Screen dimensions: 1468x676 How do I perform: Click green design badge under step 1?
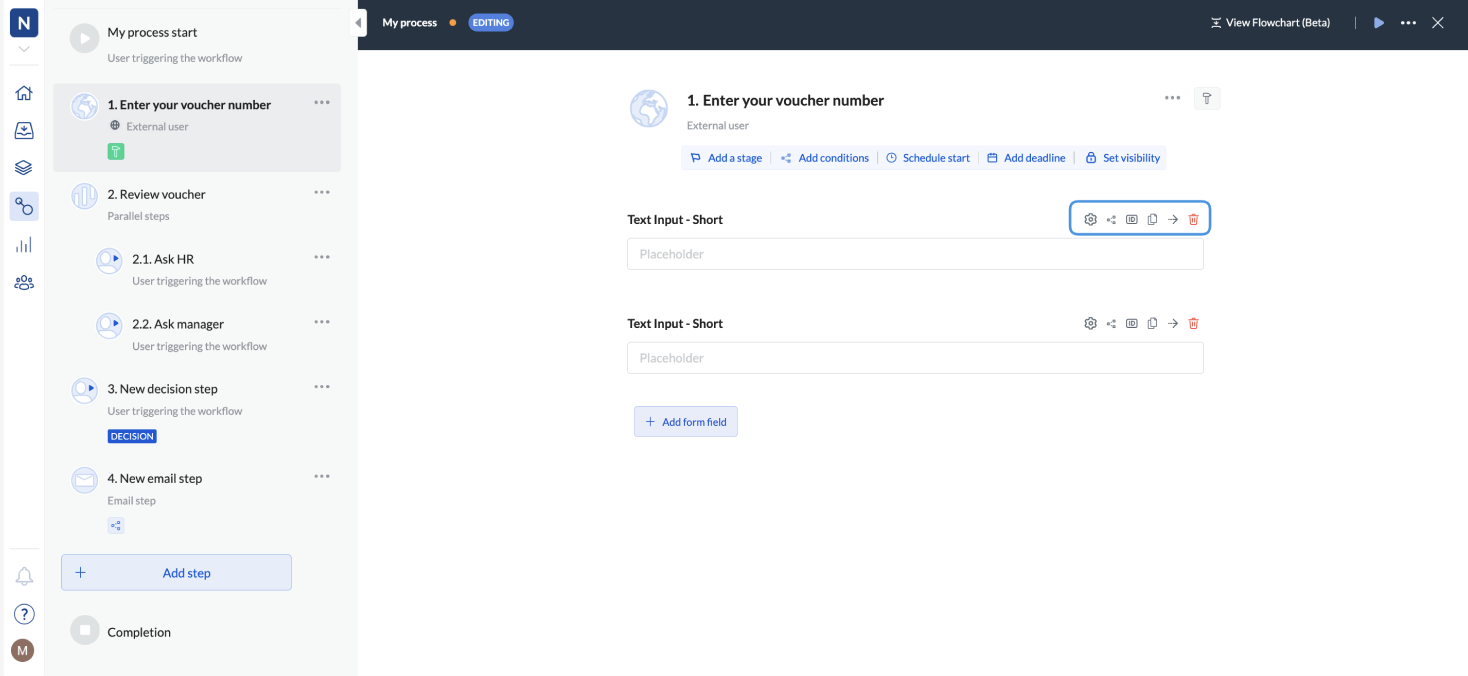[116, 152]
